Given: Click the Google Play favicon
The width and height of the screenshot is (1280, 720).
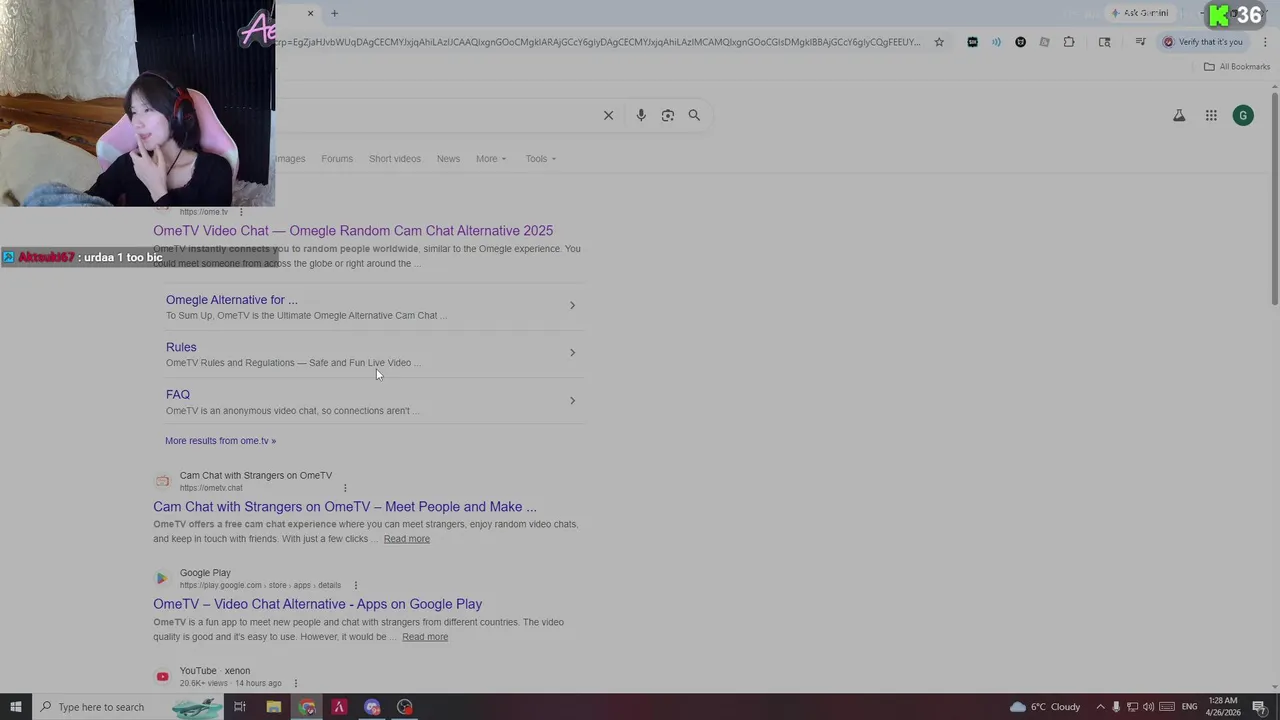Looking at the screenshot, I should [162, 579].
